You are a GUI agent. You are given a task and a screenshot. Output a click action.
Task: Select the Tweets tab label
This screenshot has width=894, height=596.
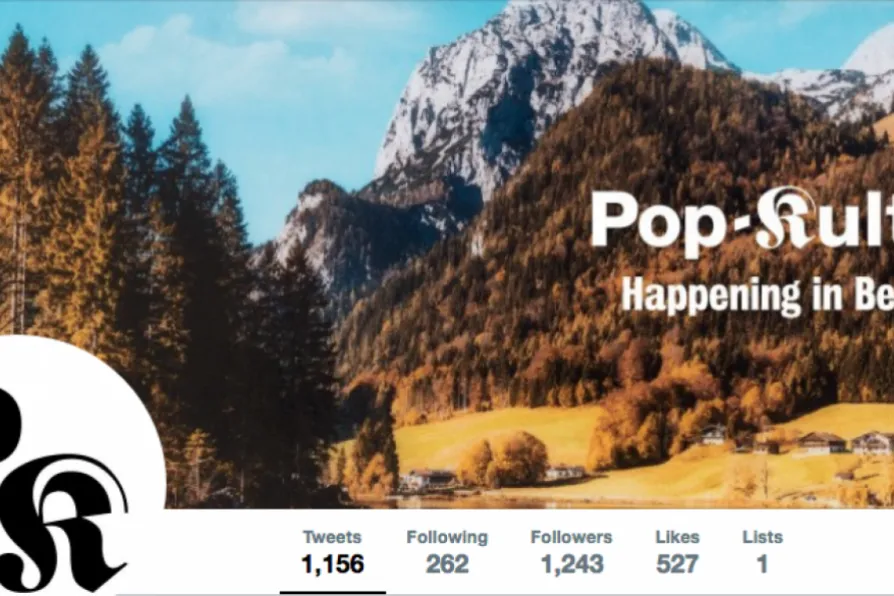(x=332, y=537)
